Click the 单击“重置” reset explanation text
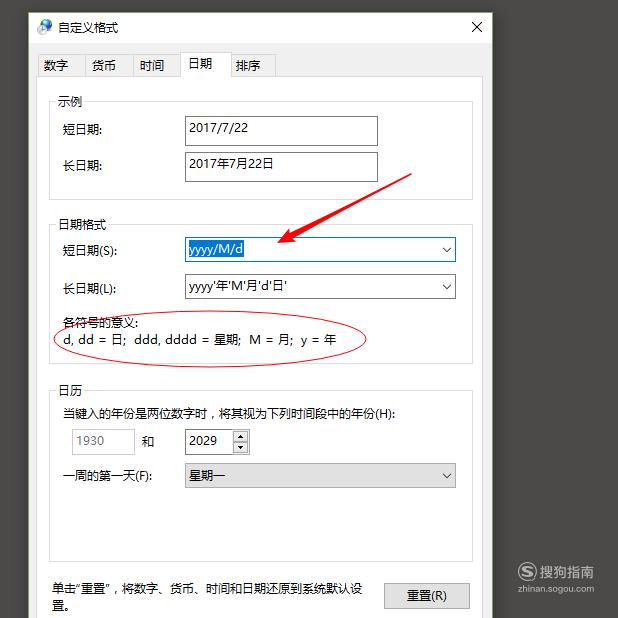Image resolution: width=618 pixels, height=618 pixels. 207,597
